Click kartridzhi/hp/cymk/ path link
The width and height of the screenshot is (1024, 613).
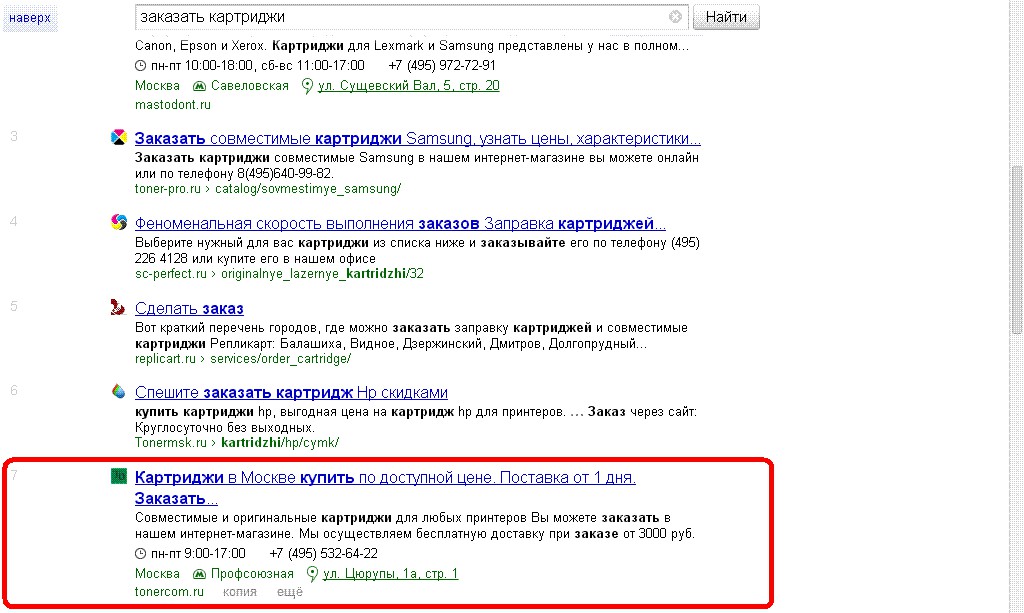point(280,443)
